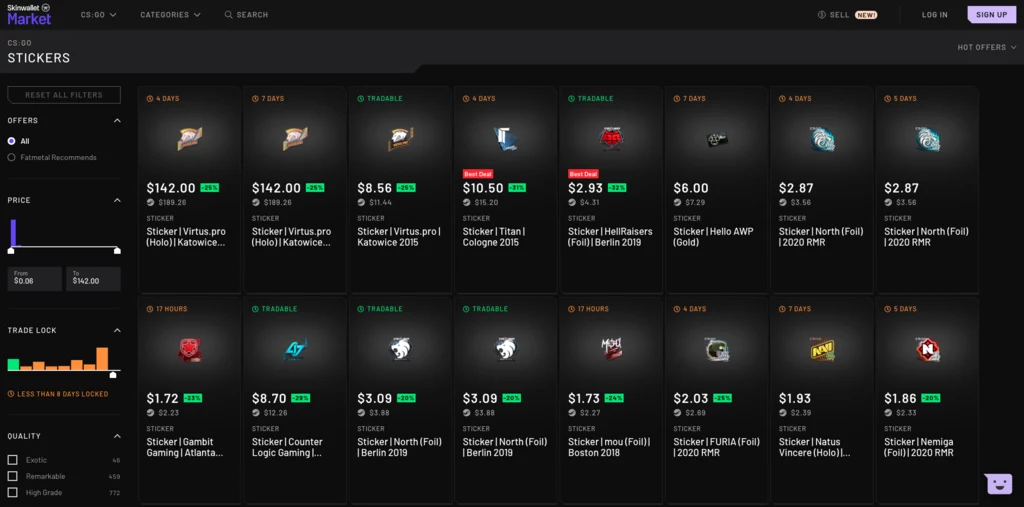This screenshot has height=507, width=1024.
Task: Open Sticker | Titan | Cologne 2015 title
Action: pyautogui.click(x=494, y=237)
